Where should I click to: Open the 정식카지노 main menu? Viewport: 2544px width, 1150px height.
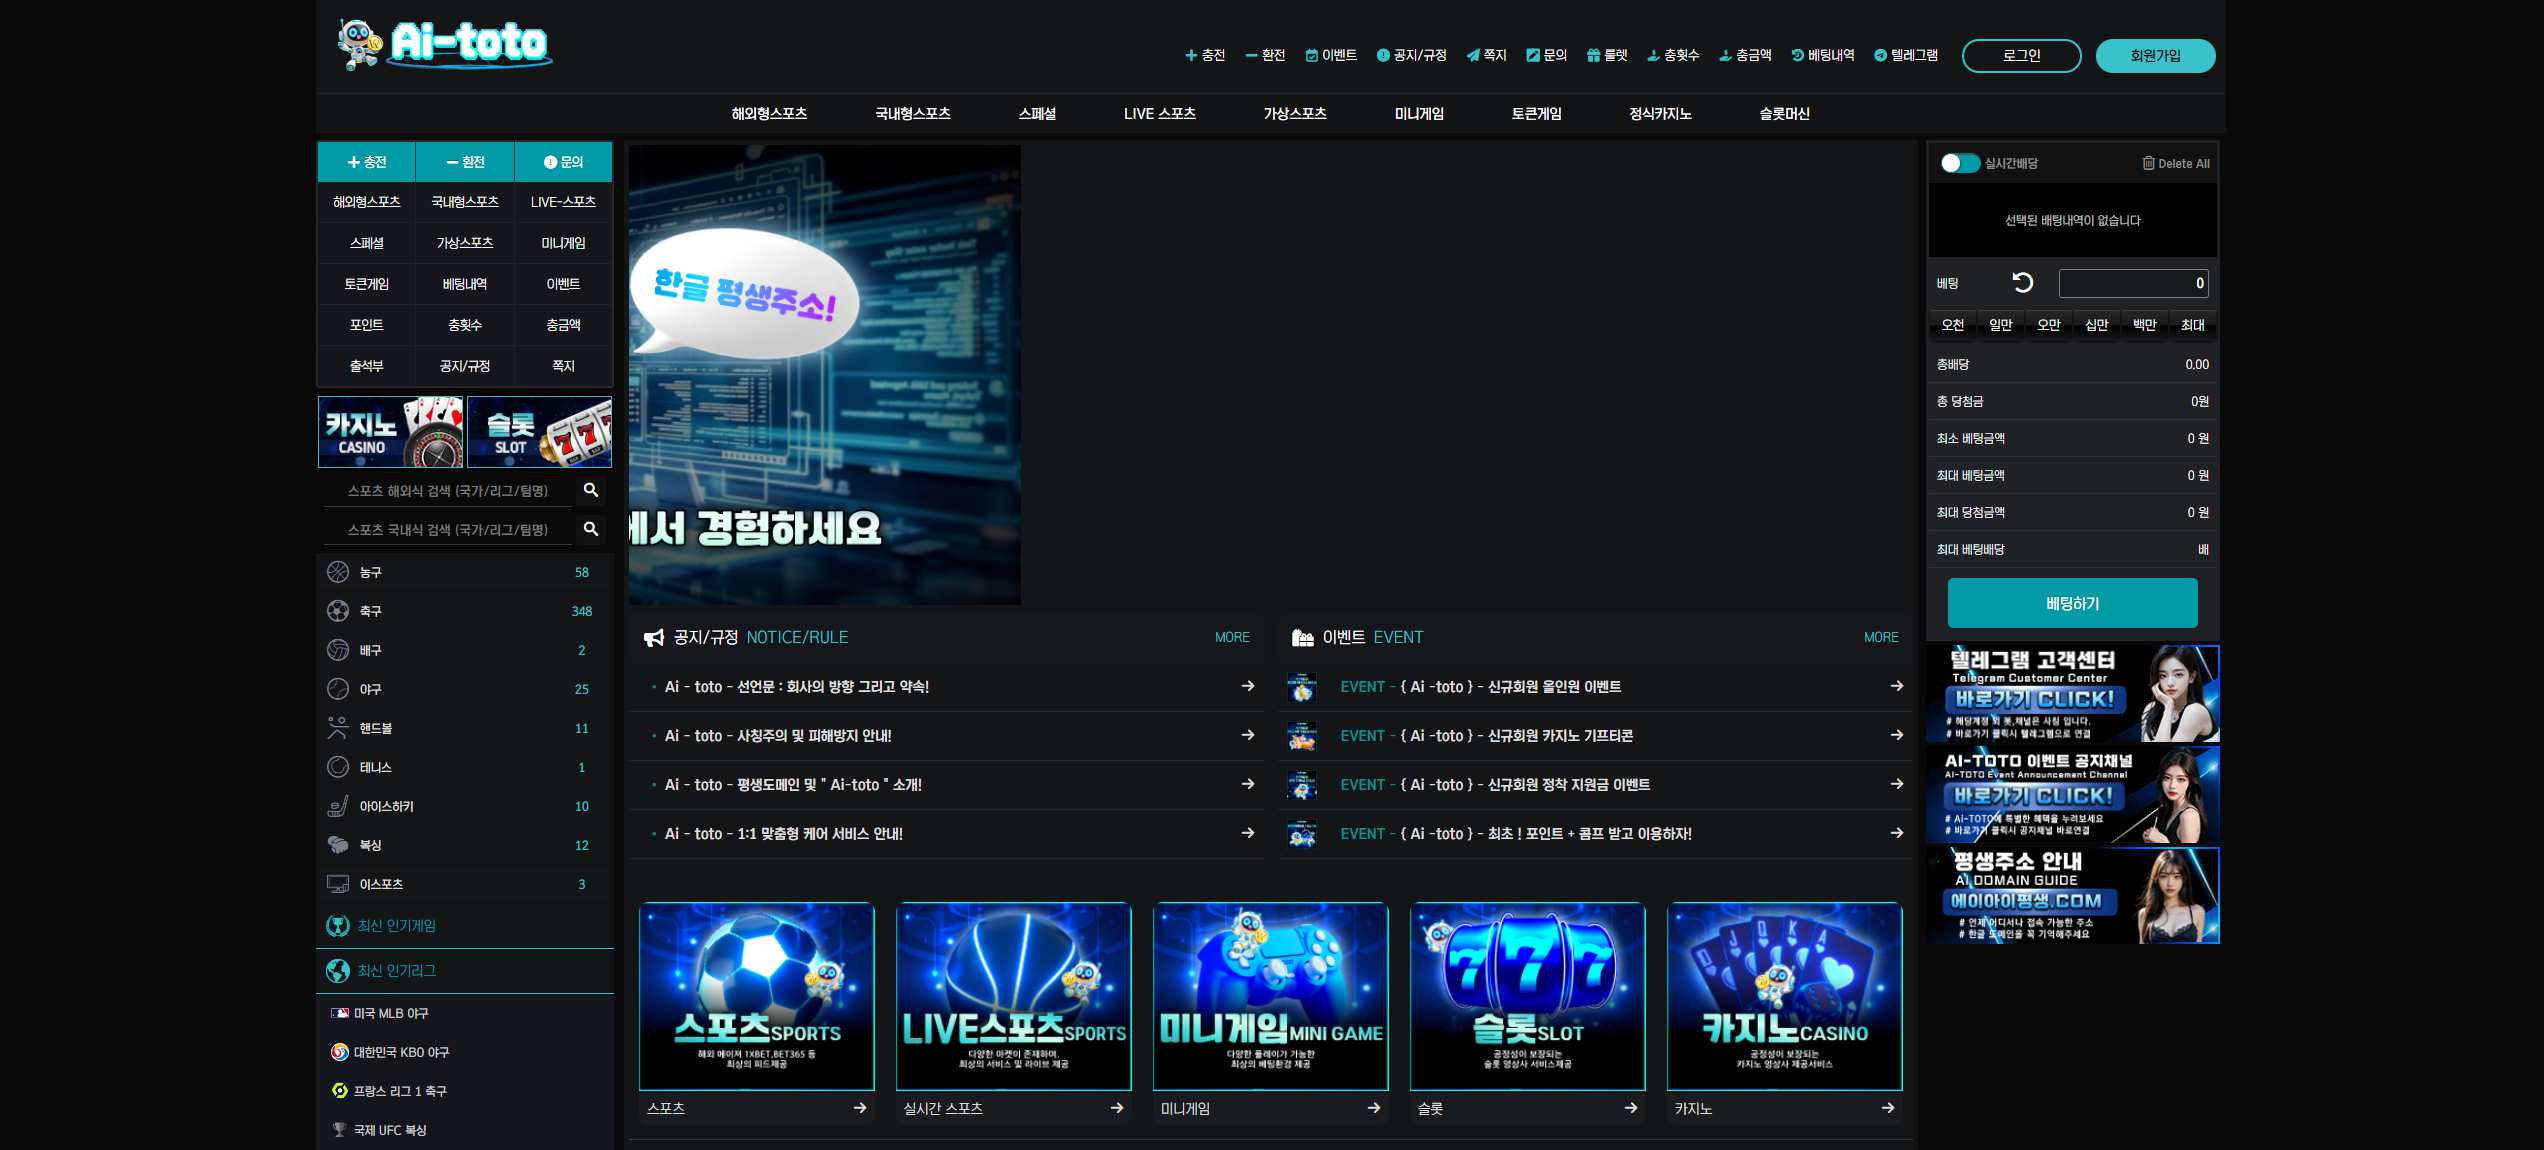[x=1660, y=114]
